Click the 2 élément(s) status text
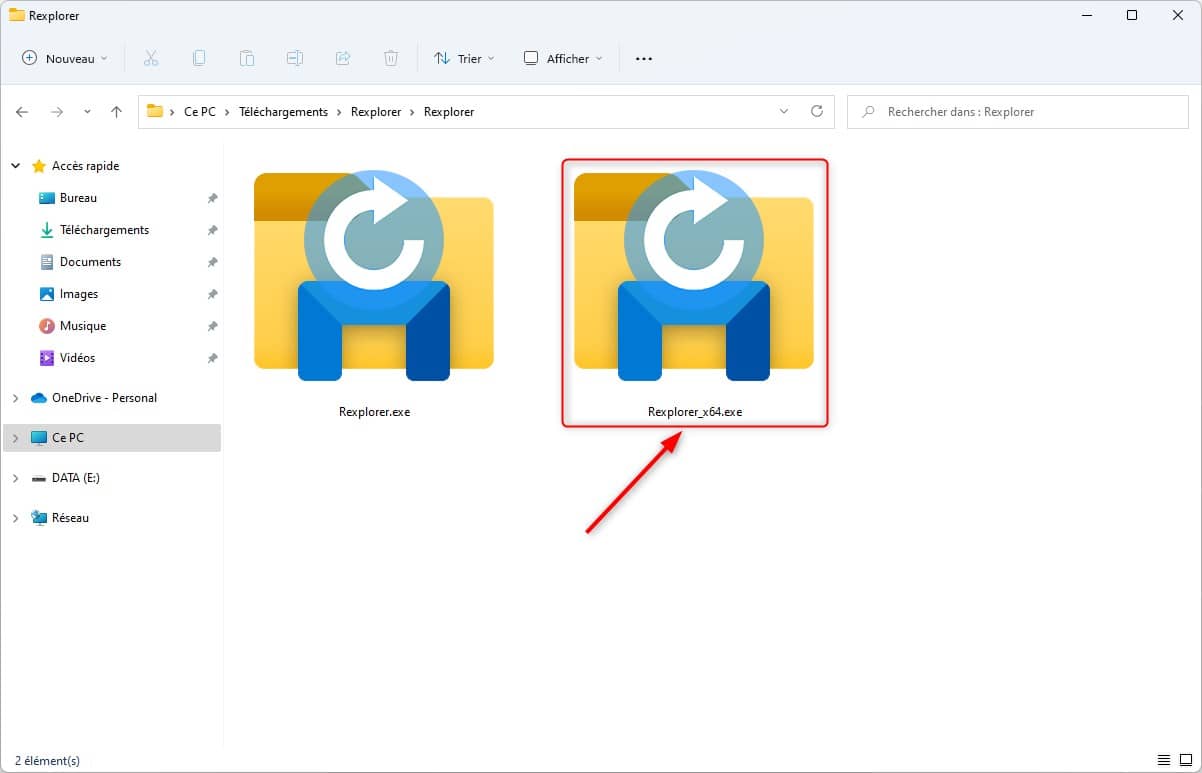 [x=47, y=761]
